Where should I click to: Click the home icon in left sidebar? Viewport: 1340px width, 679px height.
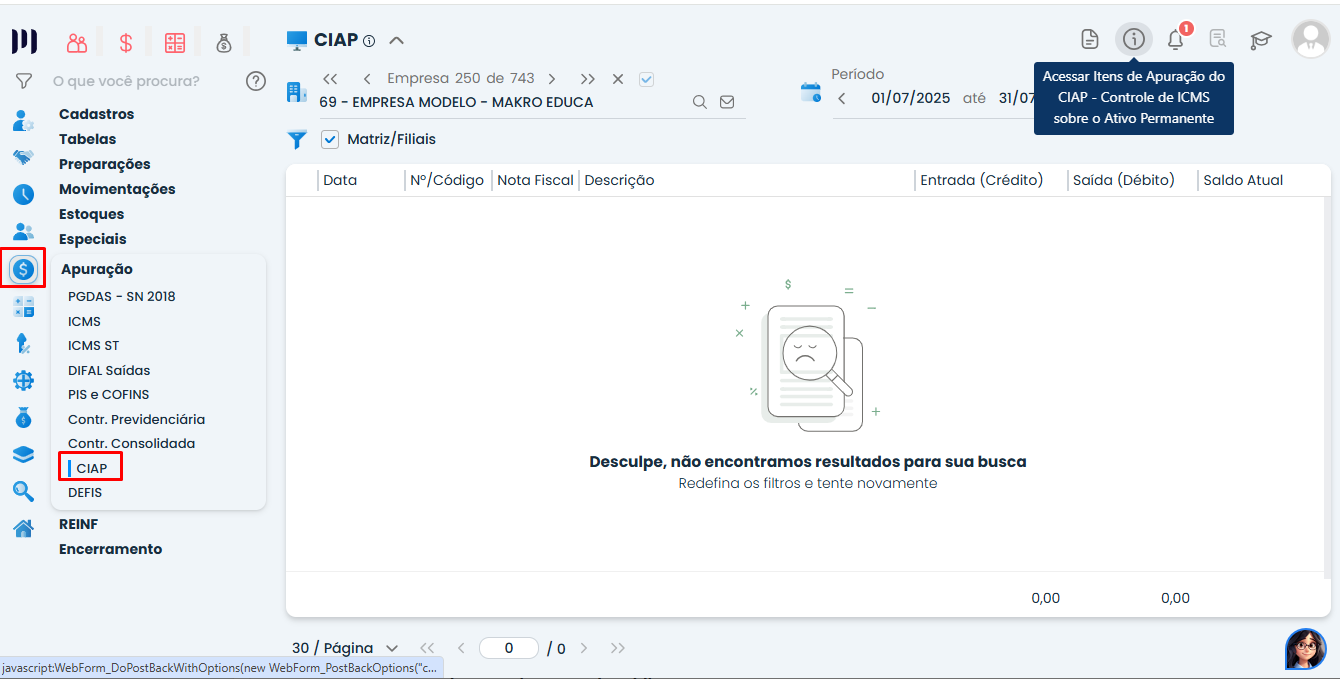click(23, 527)
